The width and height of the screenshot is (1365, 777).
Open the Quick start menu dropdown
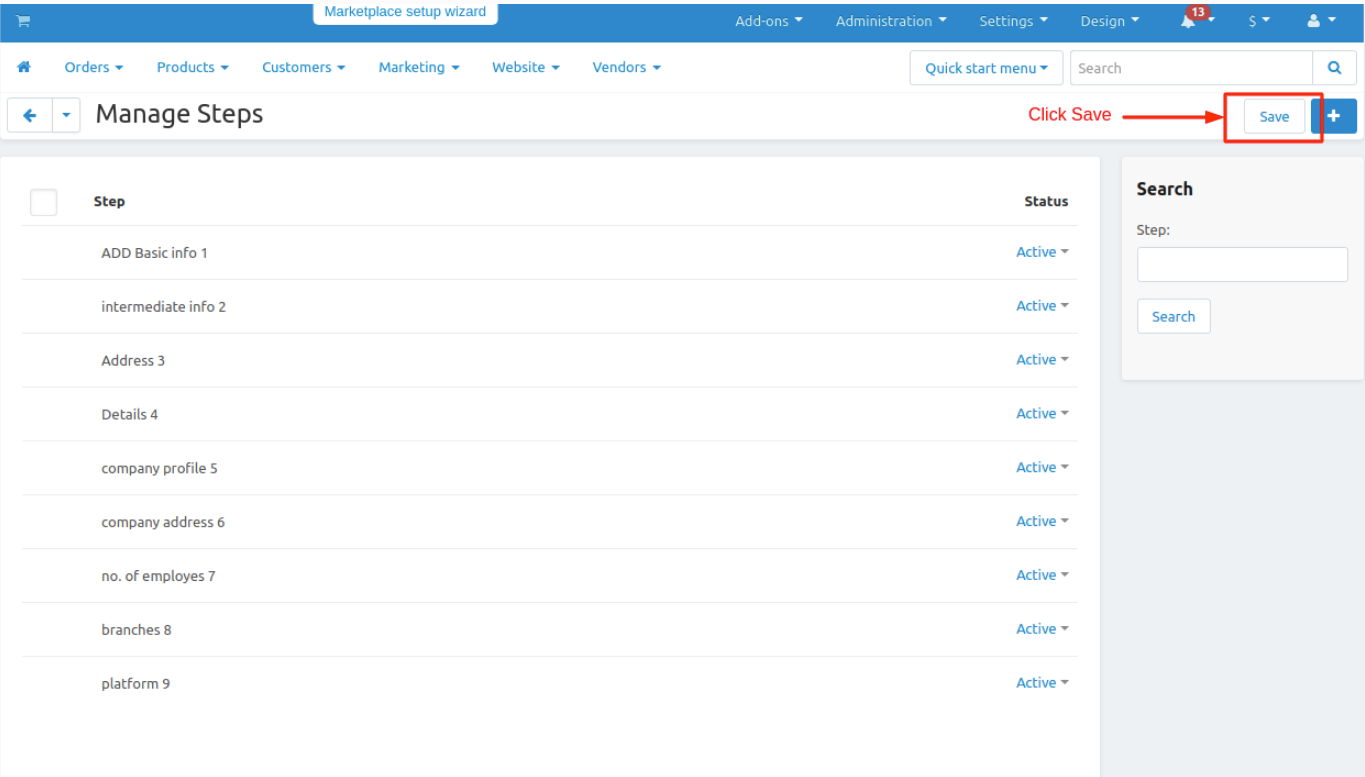click(x=986, y=68)
